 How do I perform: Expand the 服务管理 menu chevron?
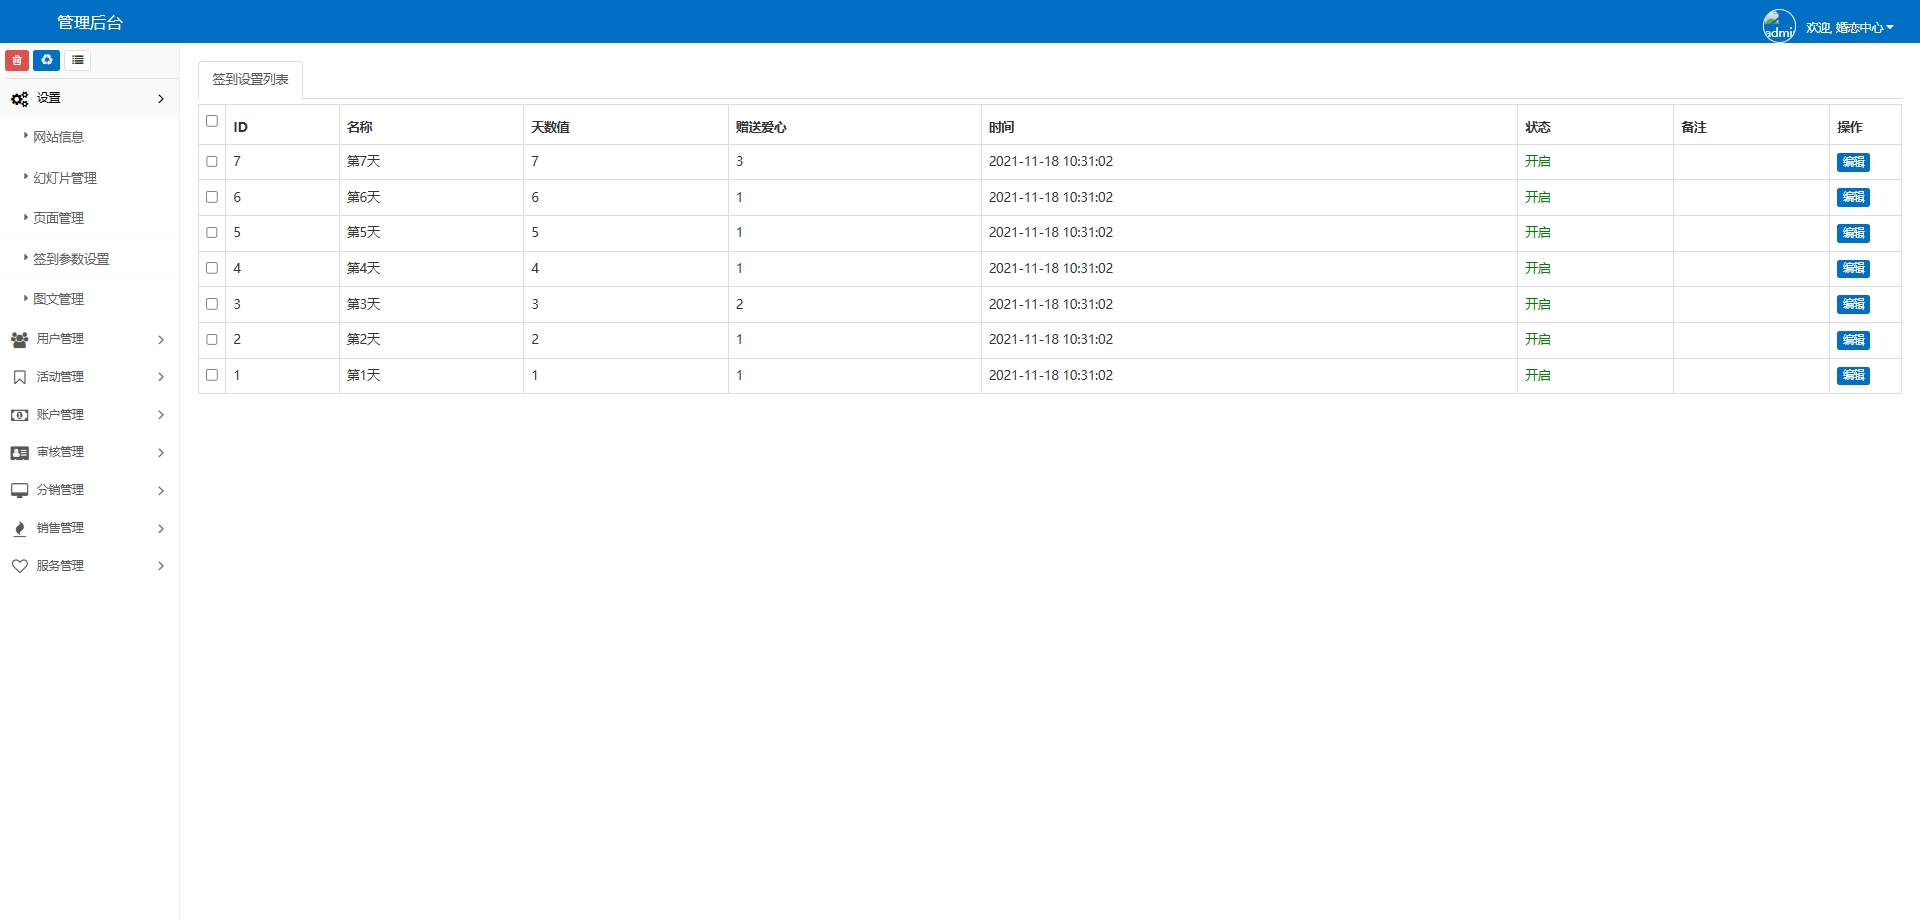(x=161, y=566)
